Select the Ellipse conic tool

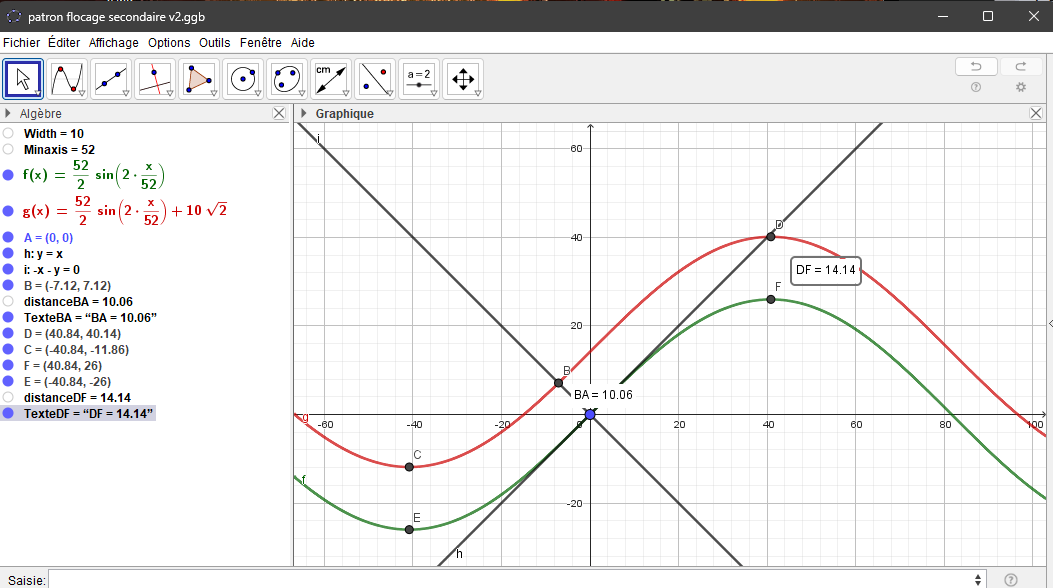pyautogui.click(x=287, y=79)
